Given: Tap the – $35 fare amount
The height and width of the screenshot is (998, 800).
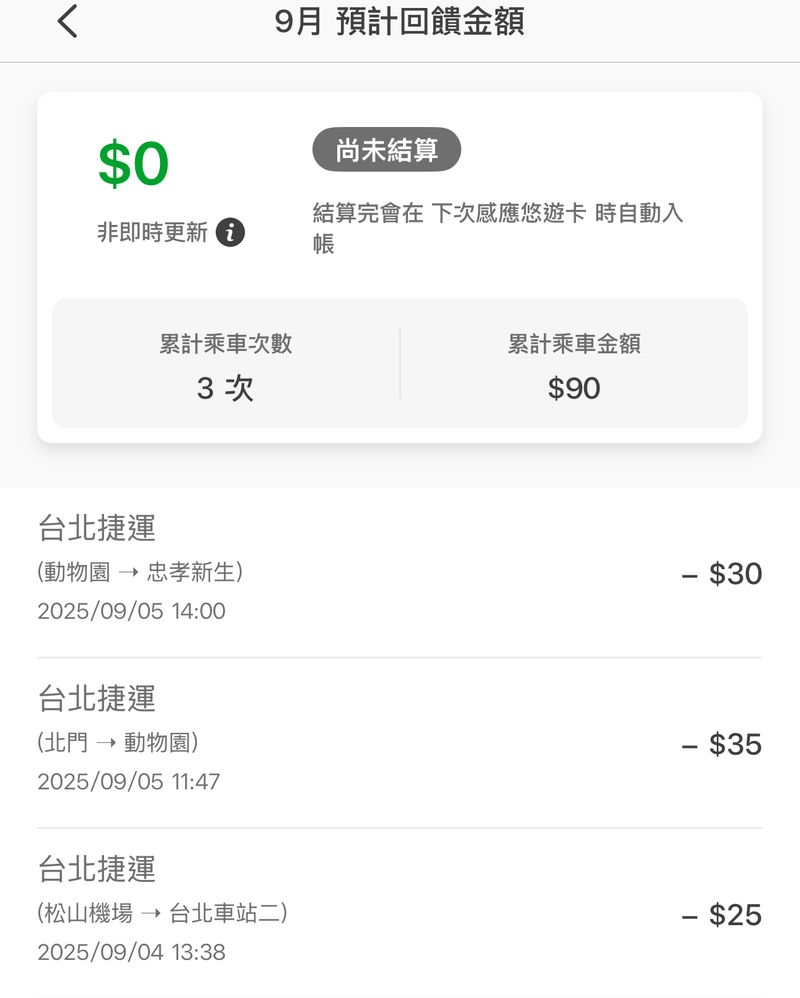Looking at the screenshot, I should [x=721, y=744].
